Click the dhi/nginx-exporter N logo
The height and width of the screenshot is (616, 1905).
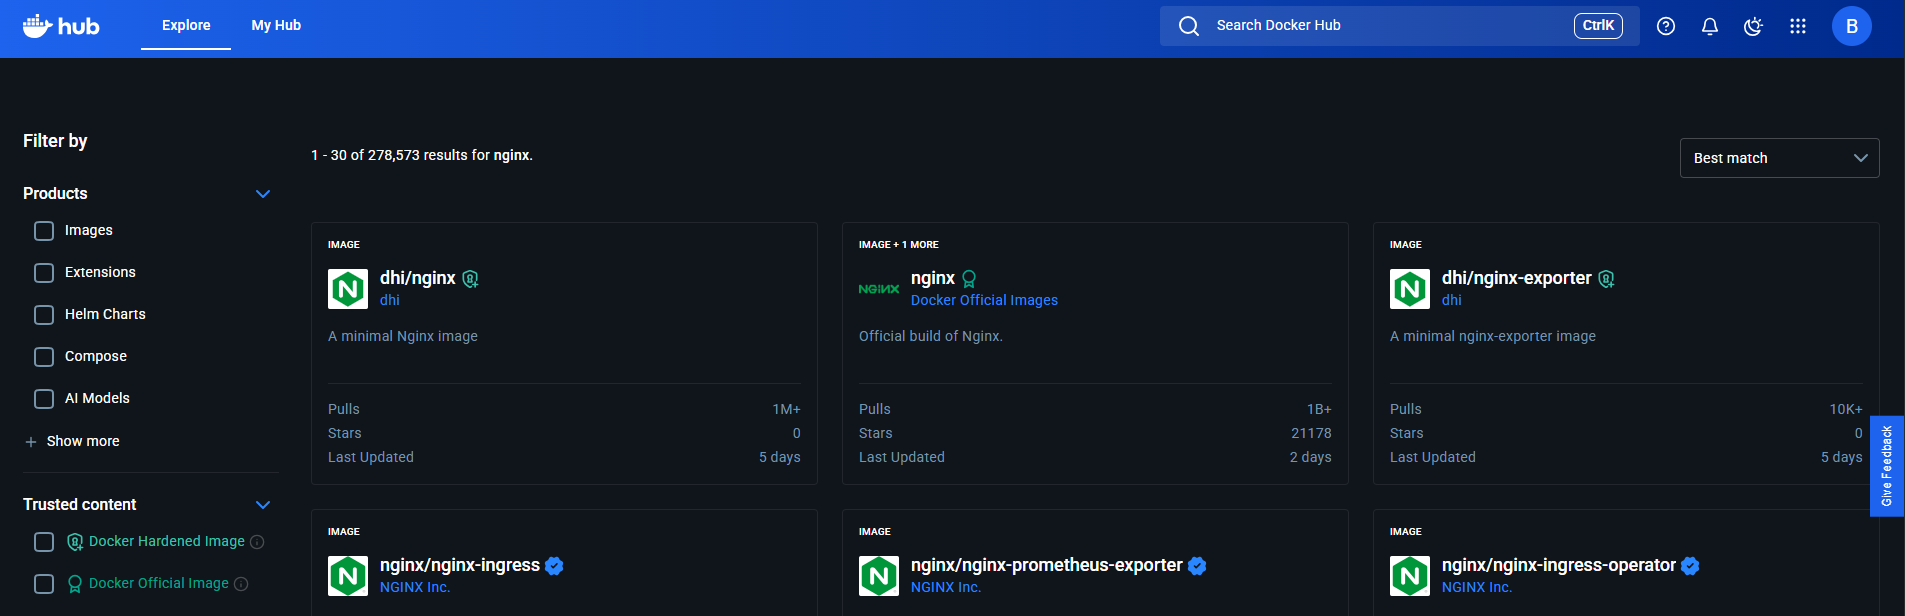click(1410, 289)
